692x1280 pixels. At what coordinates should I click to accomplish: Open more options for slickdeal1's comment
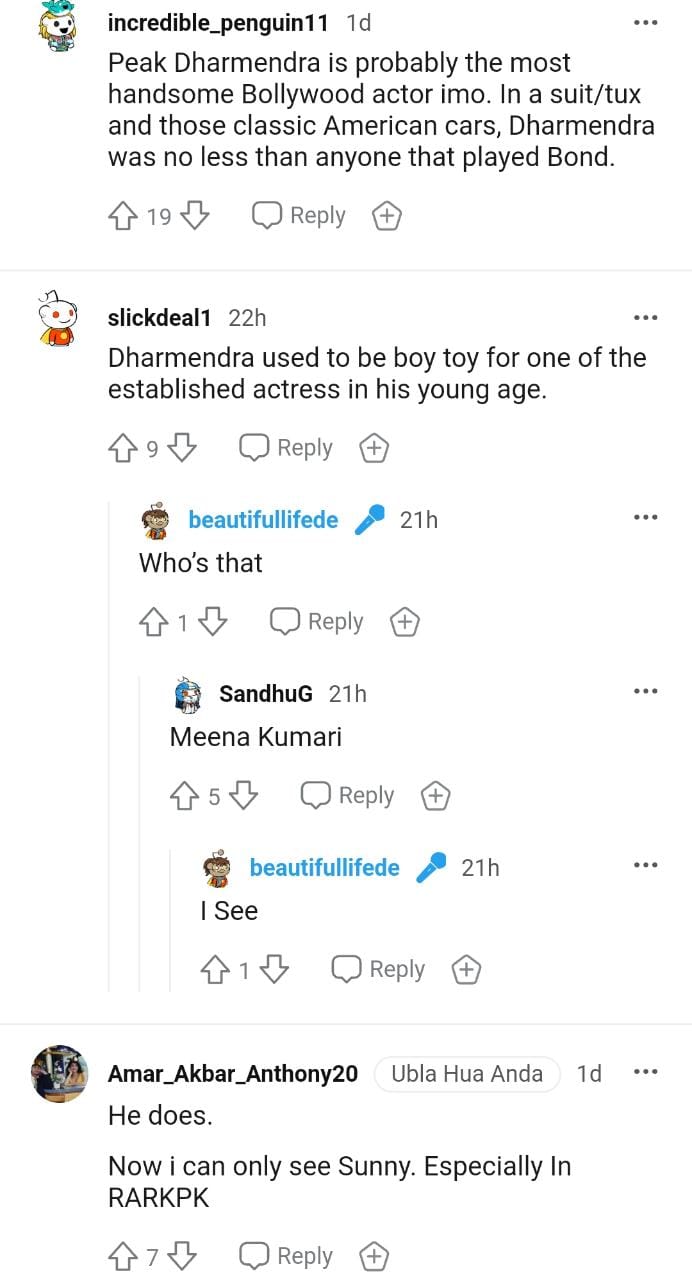646,318
